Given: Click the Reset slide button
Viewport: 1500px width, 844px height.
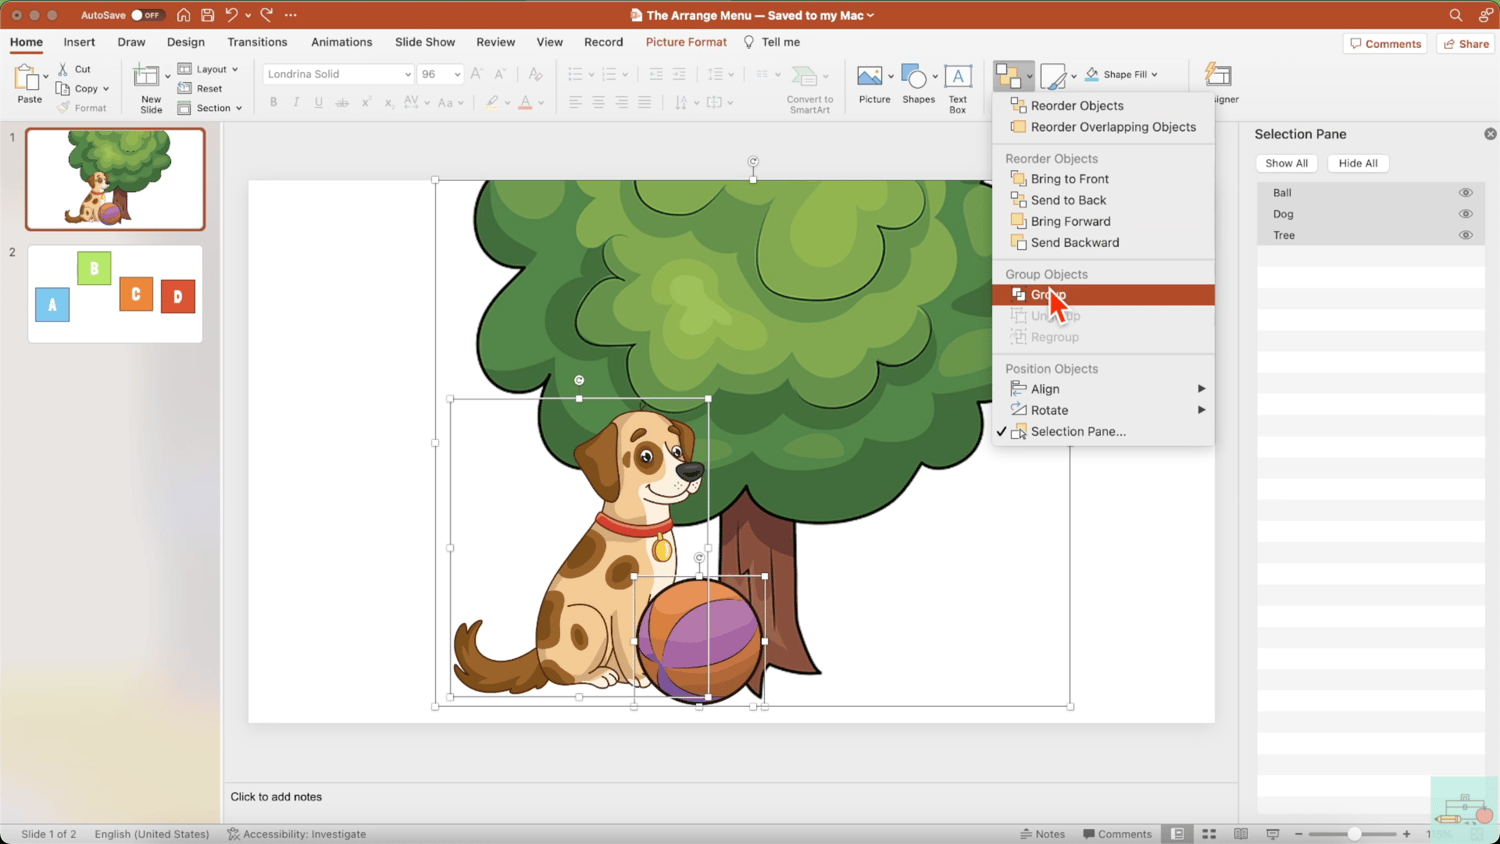Looking at the screenshot, I should (200, 89).
